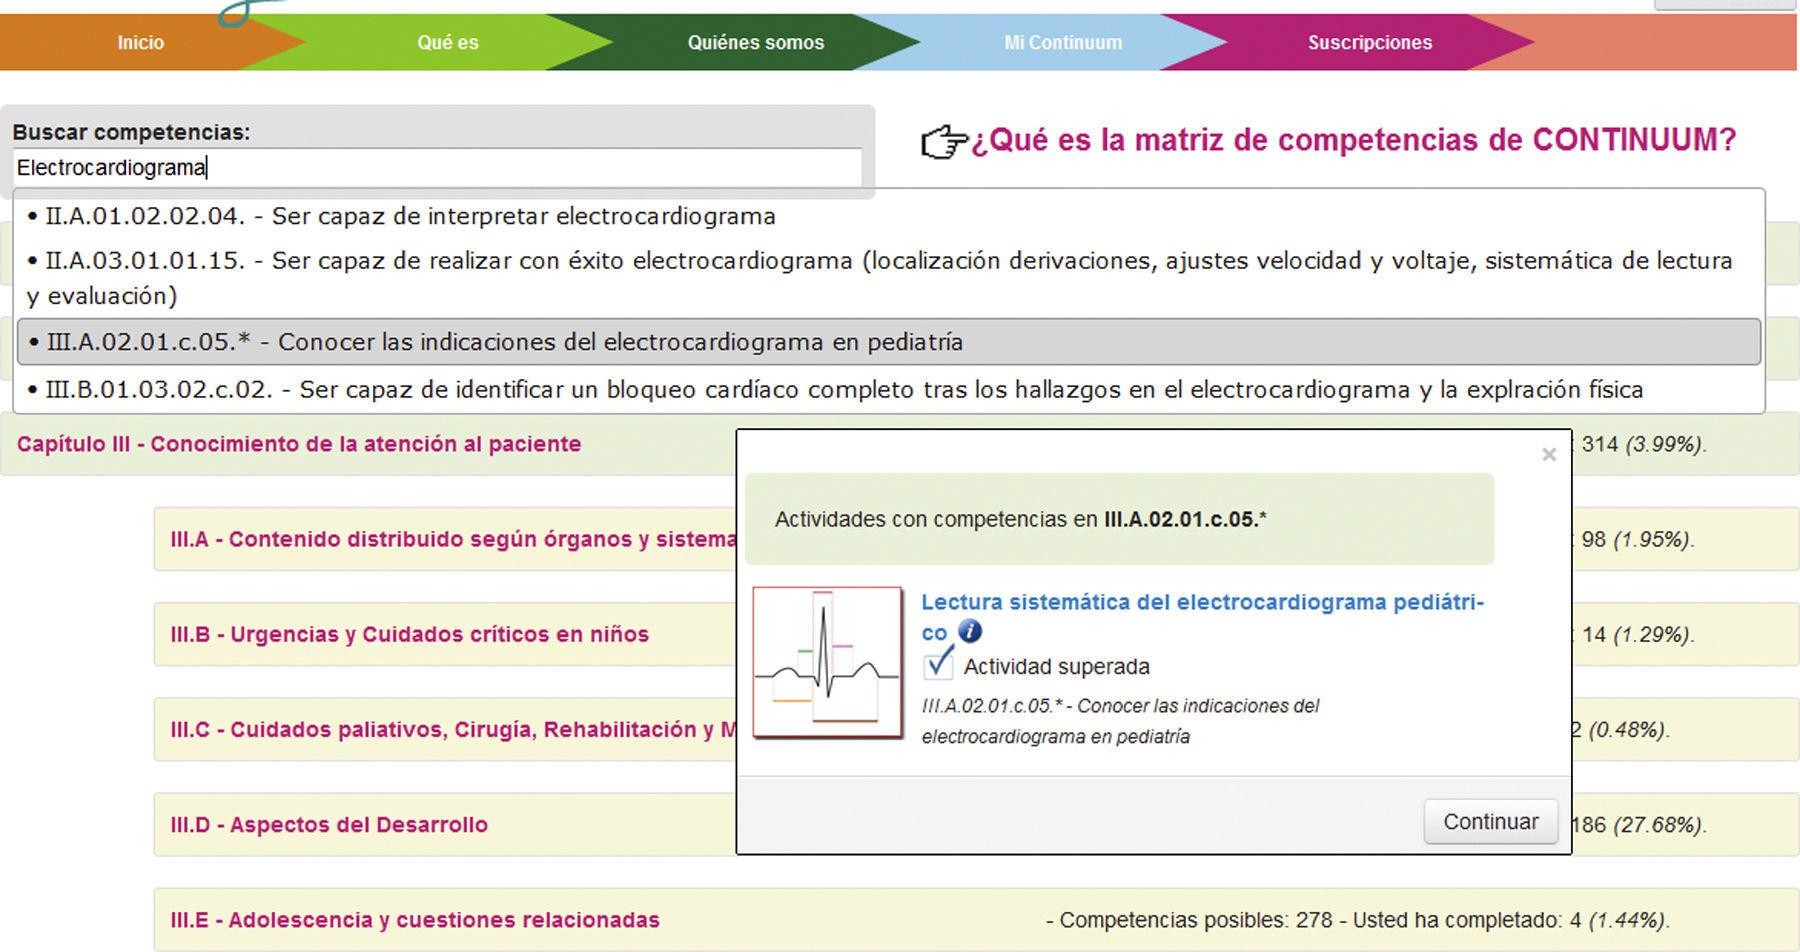Open the Mi Continuum tab
The image size is (1800, 952).
point(1062,43)
